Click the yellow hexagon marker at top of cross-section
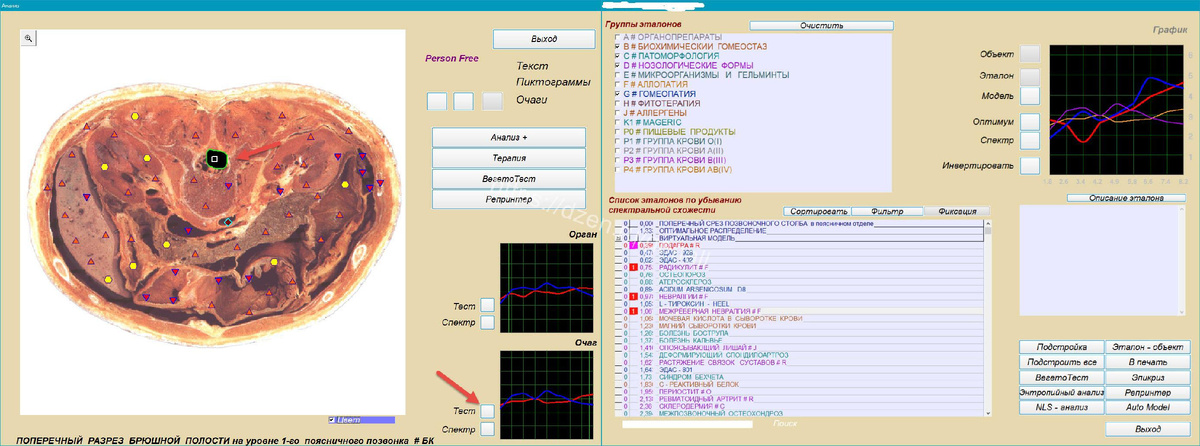 pyautogui.click(x=136, y=117)
